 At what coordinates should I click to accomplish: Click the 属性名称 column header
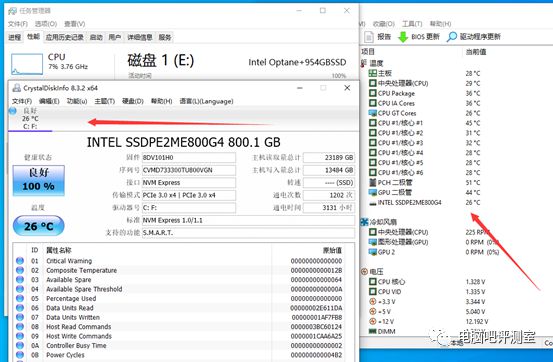59,250
